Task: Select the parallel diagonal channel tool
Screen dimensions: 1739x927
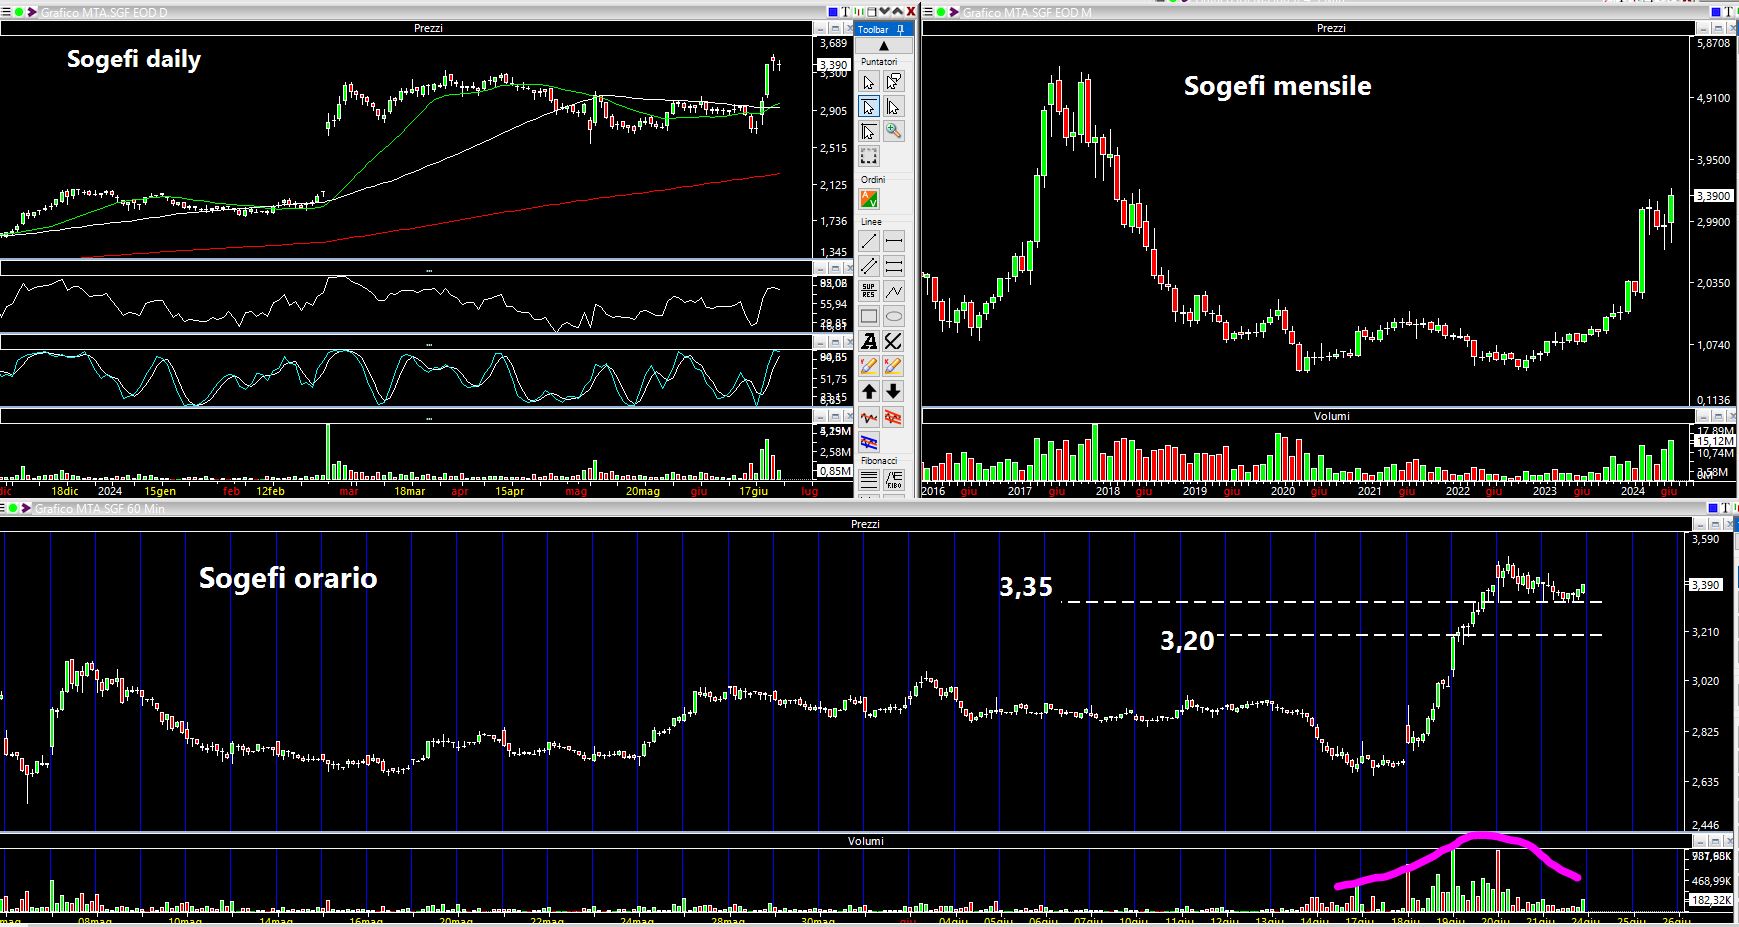Action: (x=869, y=266)
